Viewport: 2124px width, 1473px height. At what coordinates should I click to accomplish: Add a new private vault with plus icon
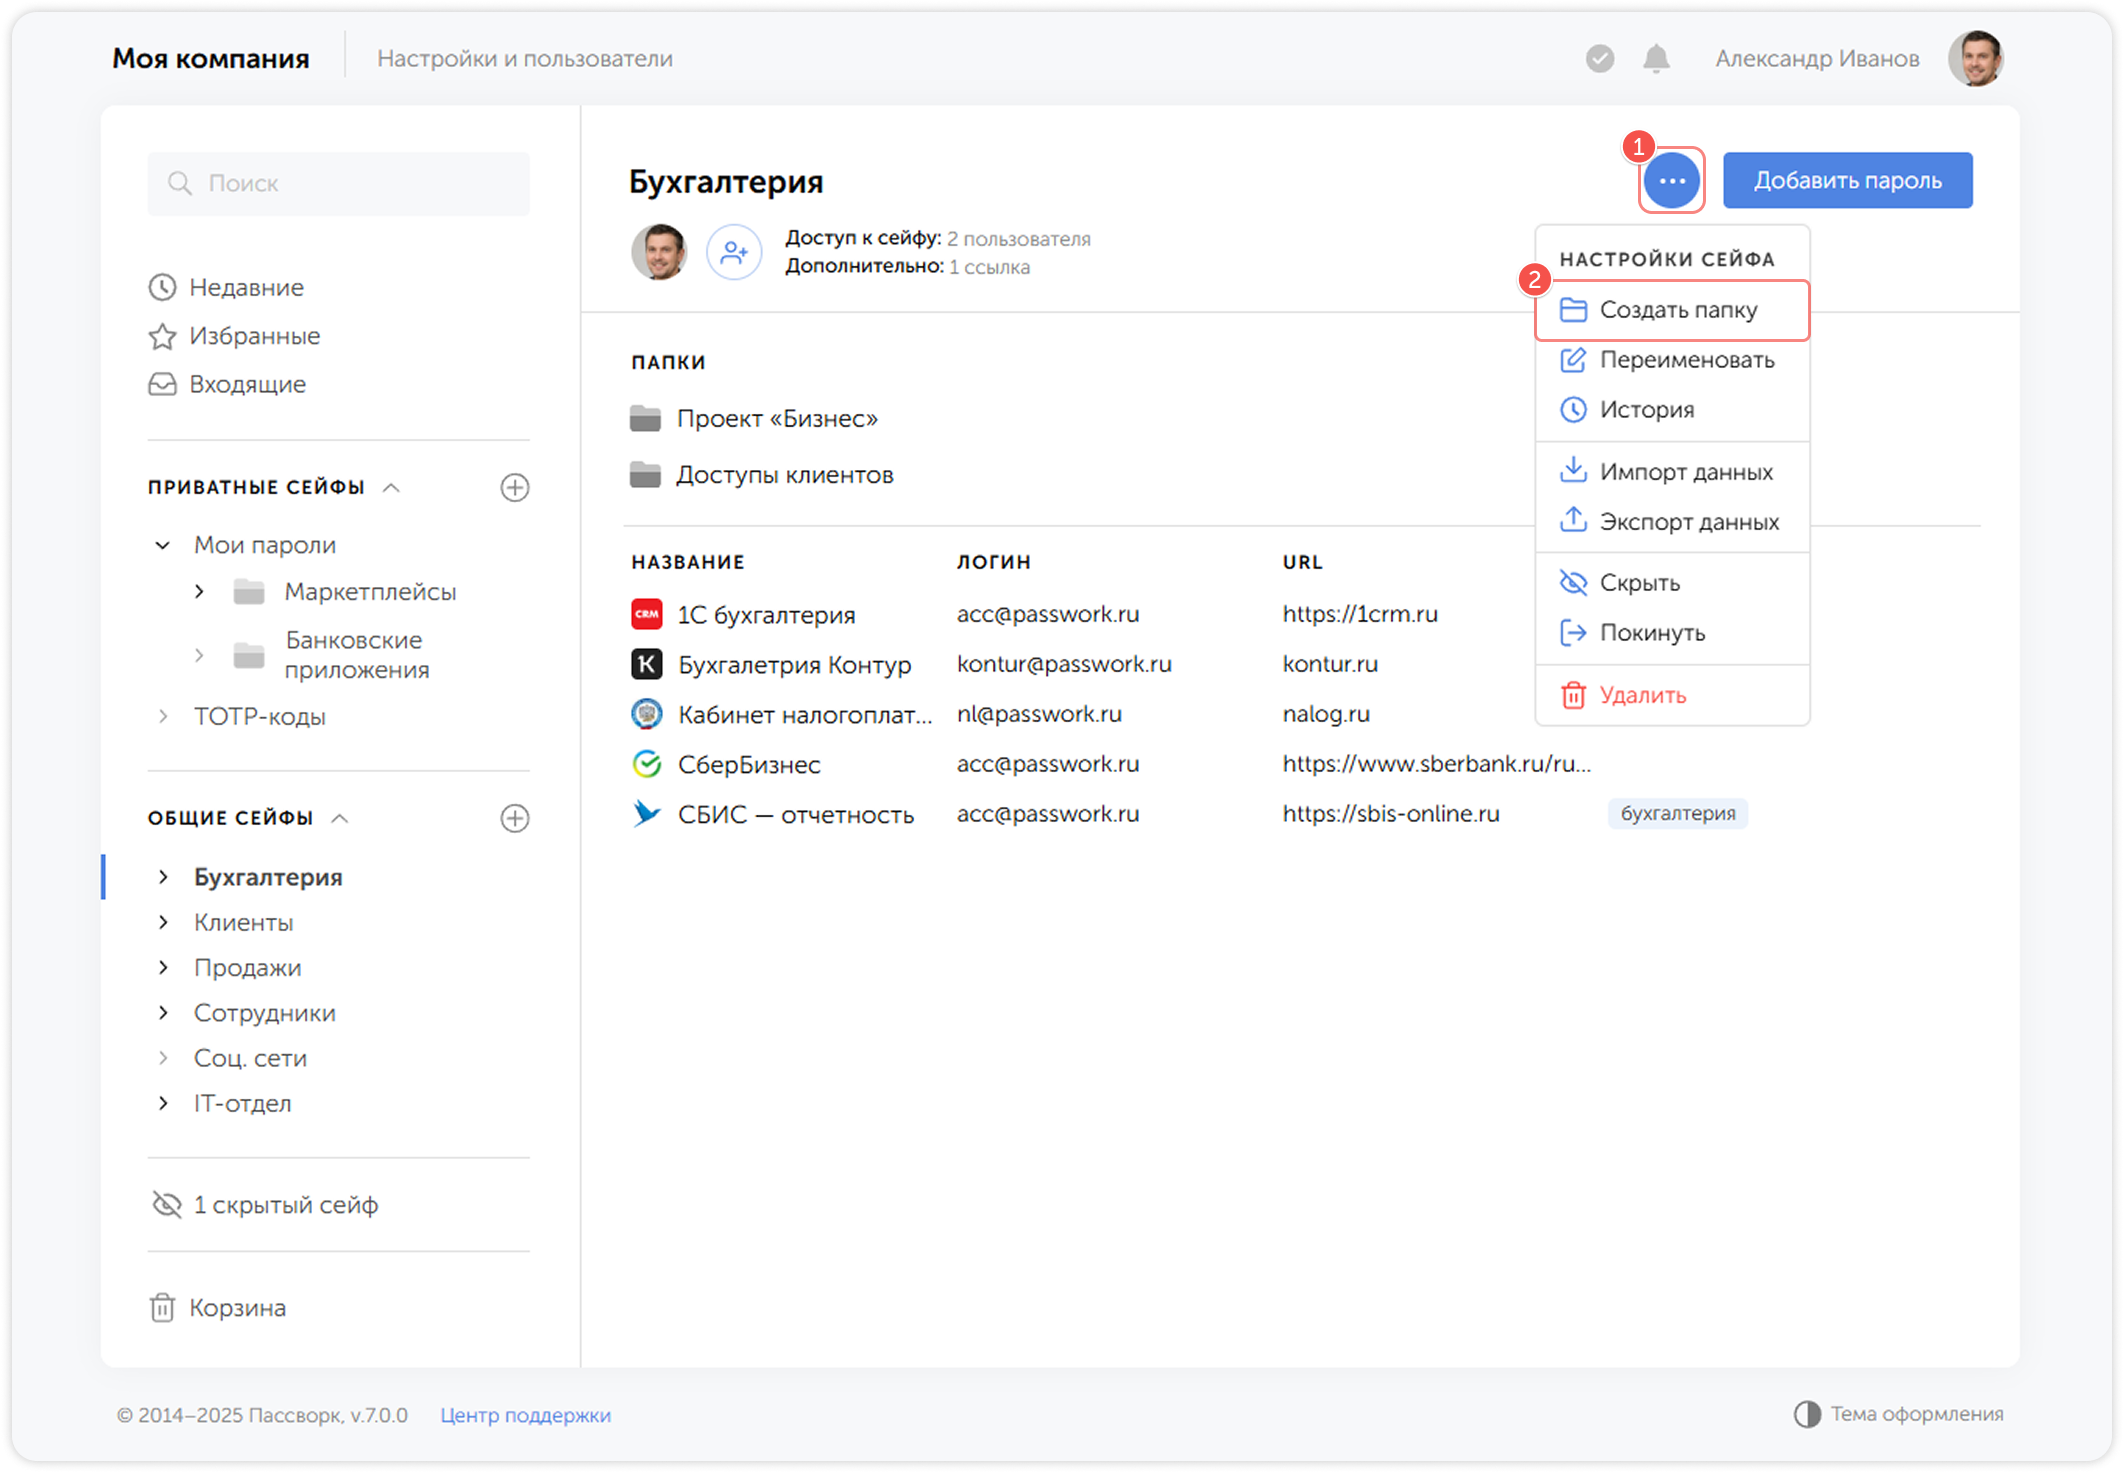point(515,488)
